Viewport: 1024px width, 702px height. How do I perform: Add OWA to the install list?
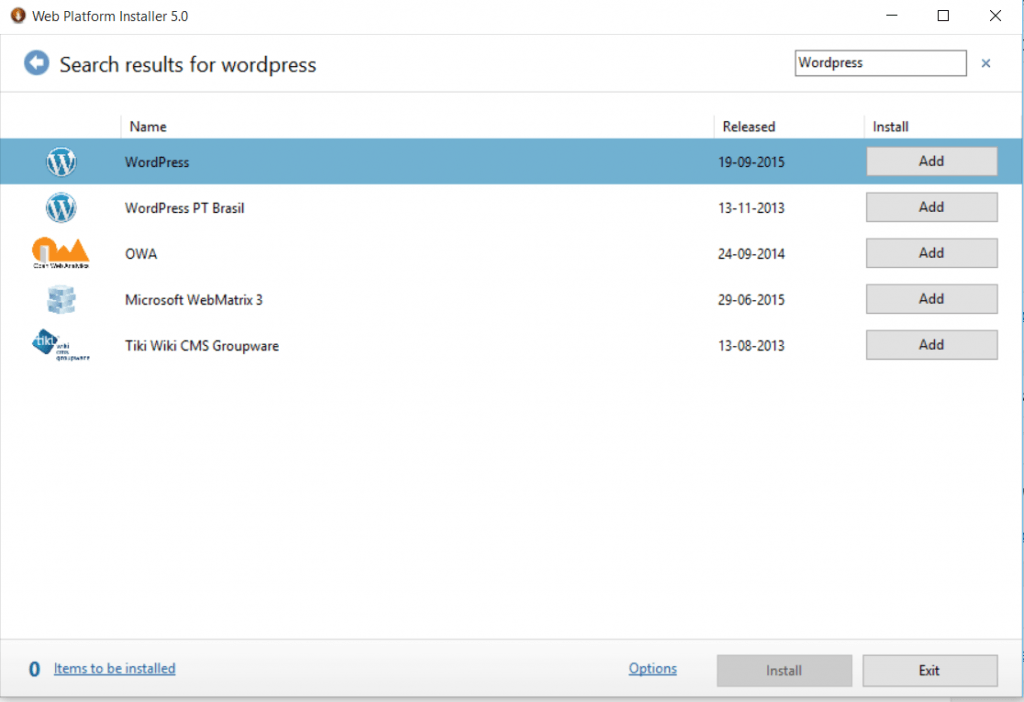point(931,253)
